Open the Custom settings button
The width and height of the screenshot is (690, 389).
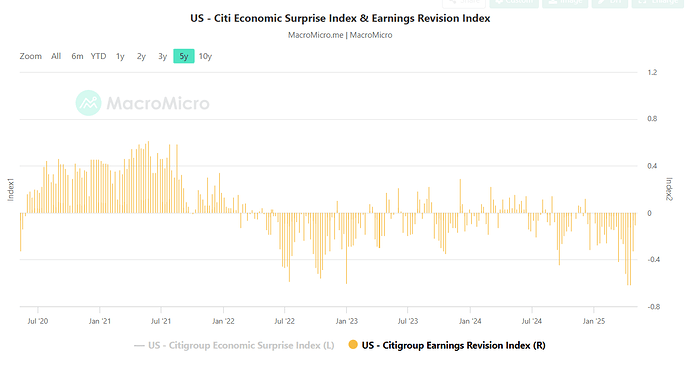(x=514, y=3)
